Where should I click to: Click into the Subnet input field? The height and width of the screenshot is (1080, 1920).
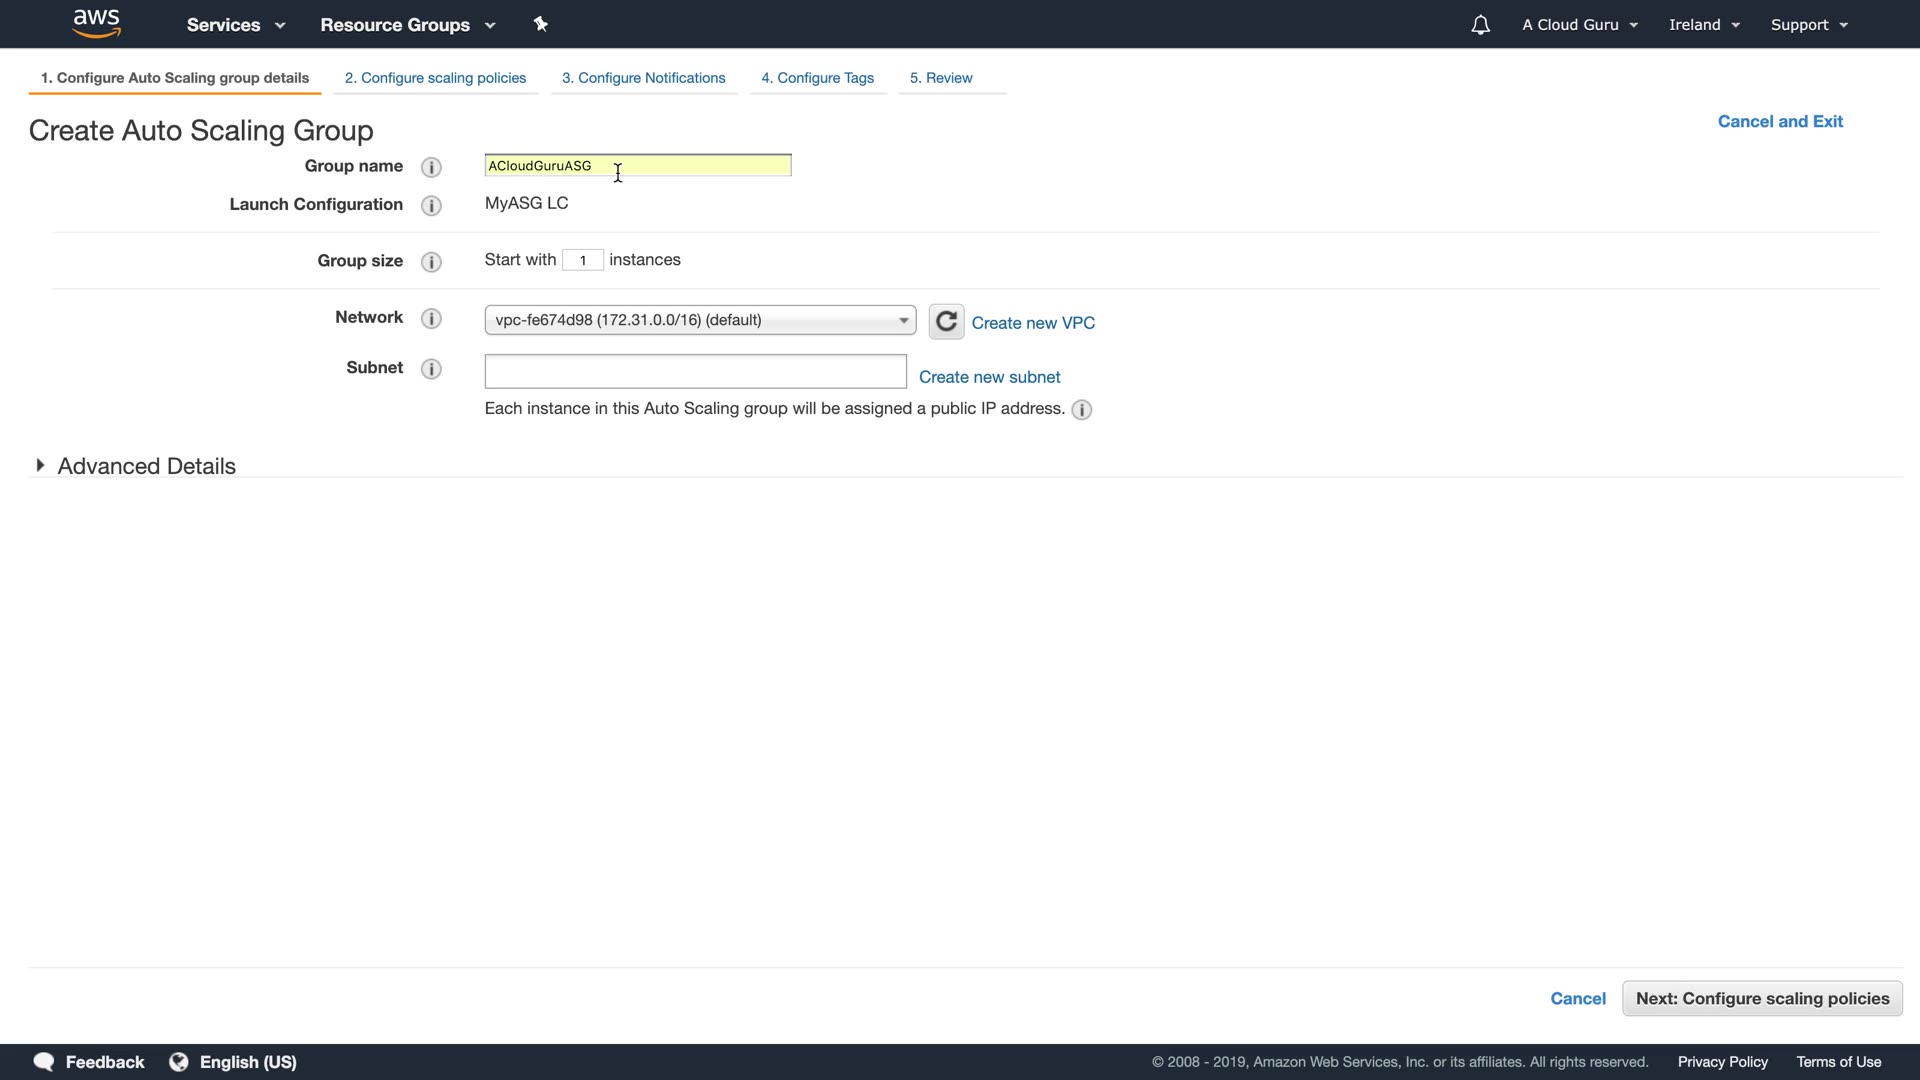[x=695, y=372]
